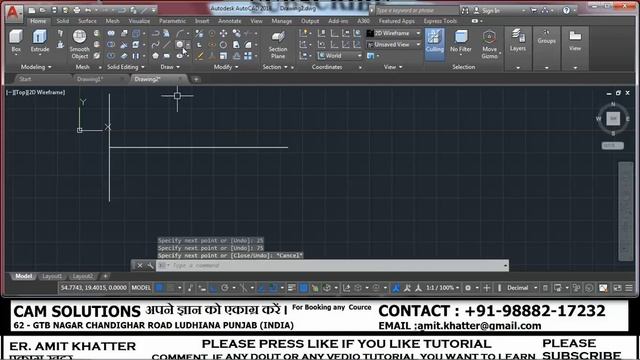
Task: Click Sign In button
Action: tap(491, 11)
